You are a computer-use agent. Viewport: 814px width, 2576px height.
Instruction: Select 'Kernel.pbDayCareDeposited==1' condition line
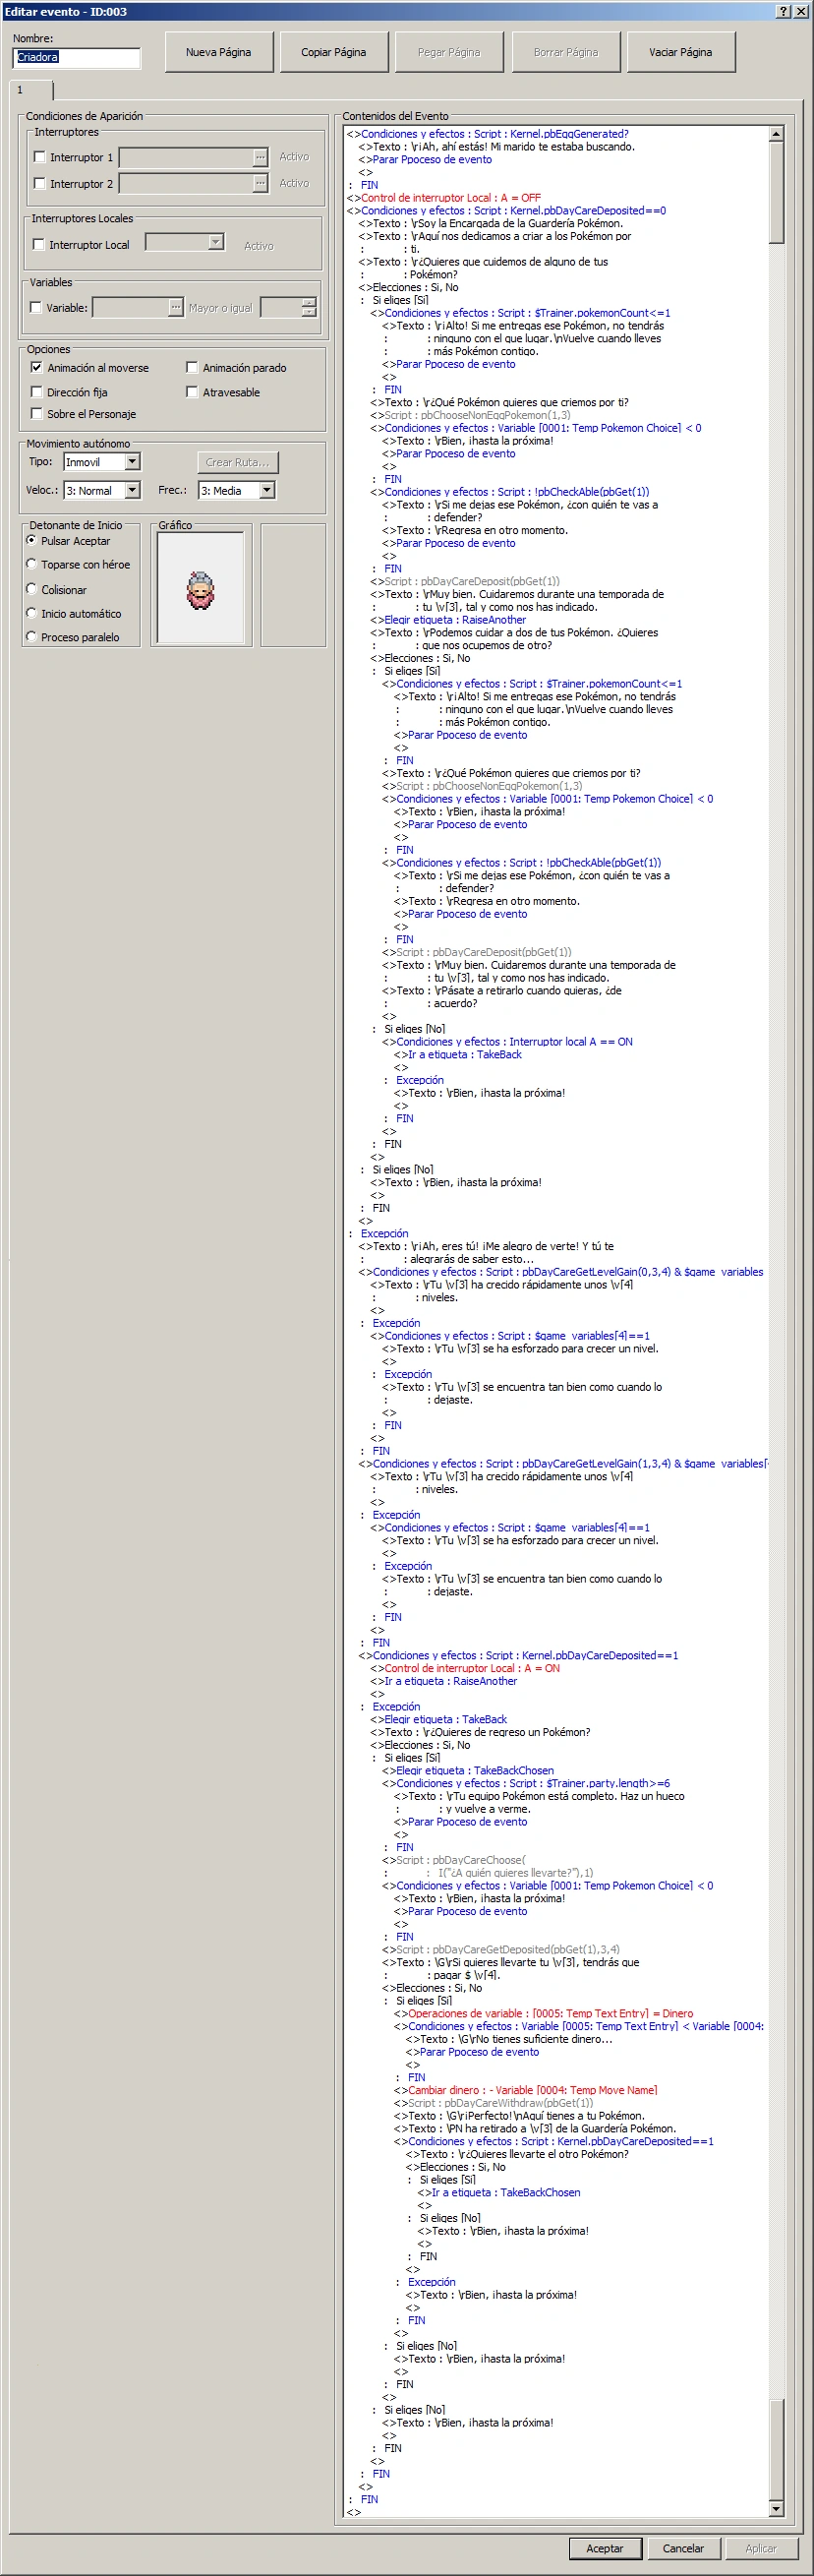(519, 1656)
